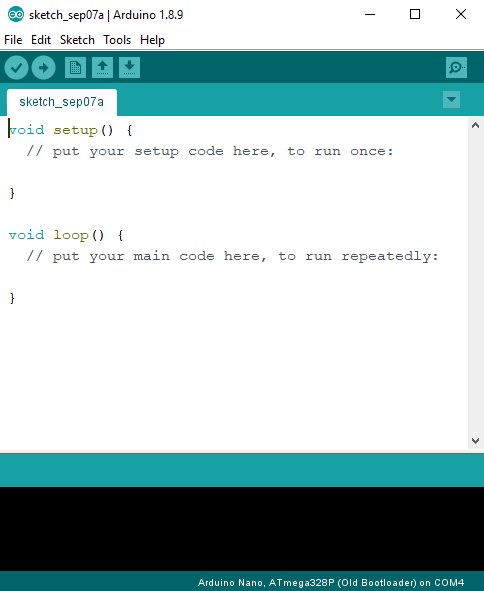
Task: Click the Arduino Nano board status text
Action: click(331, 583)
